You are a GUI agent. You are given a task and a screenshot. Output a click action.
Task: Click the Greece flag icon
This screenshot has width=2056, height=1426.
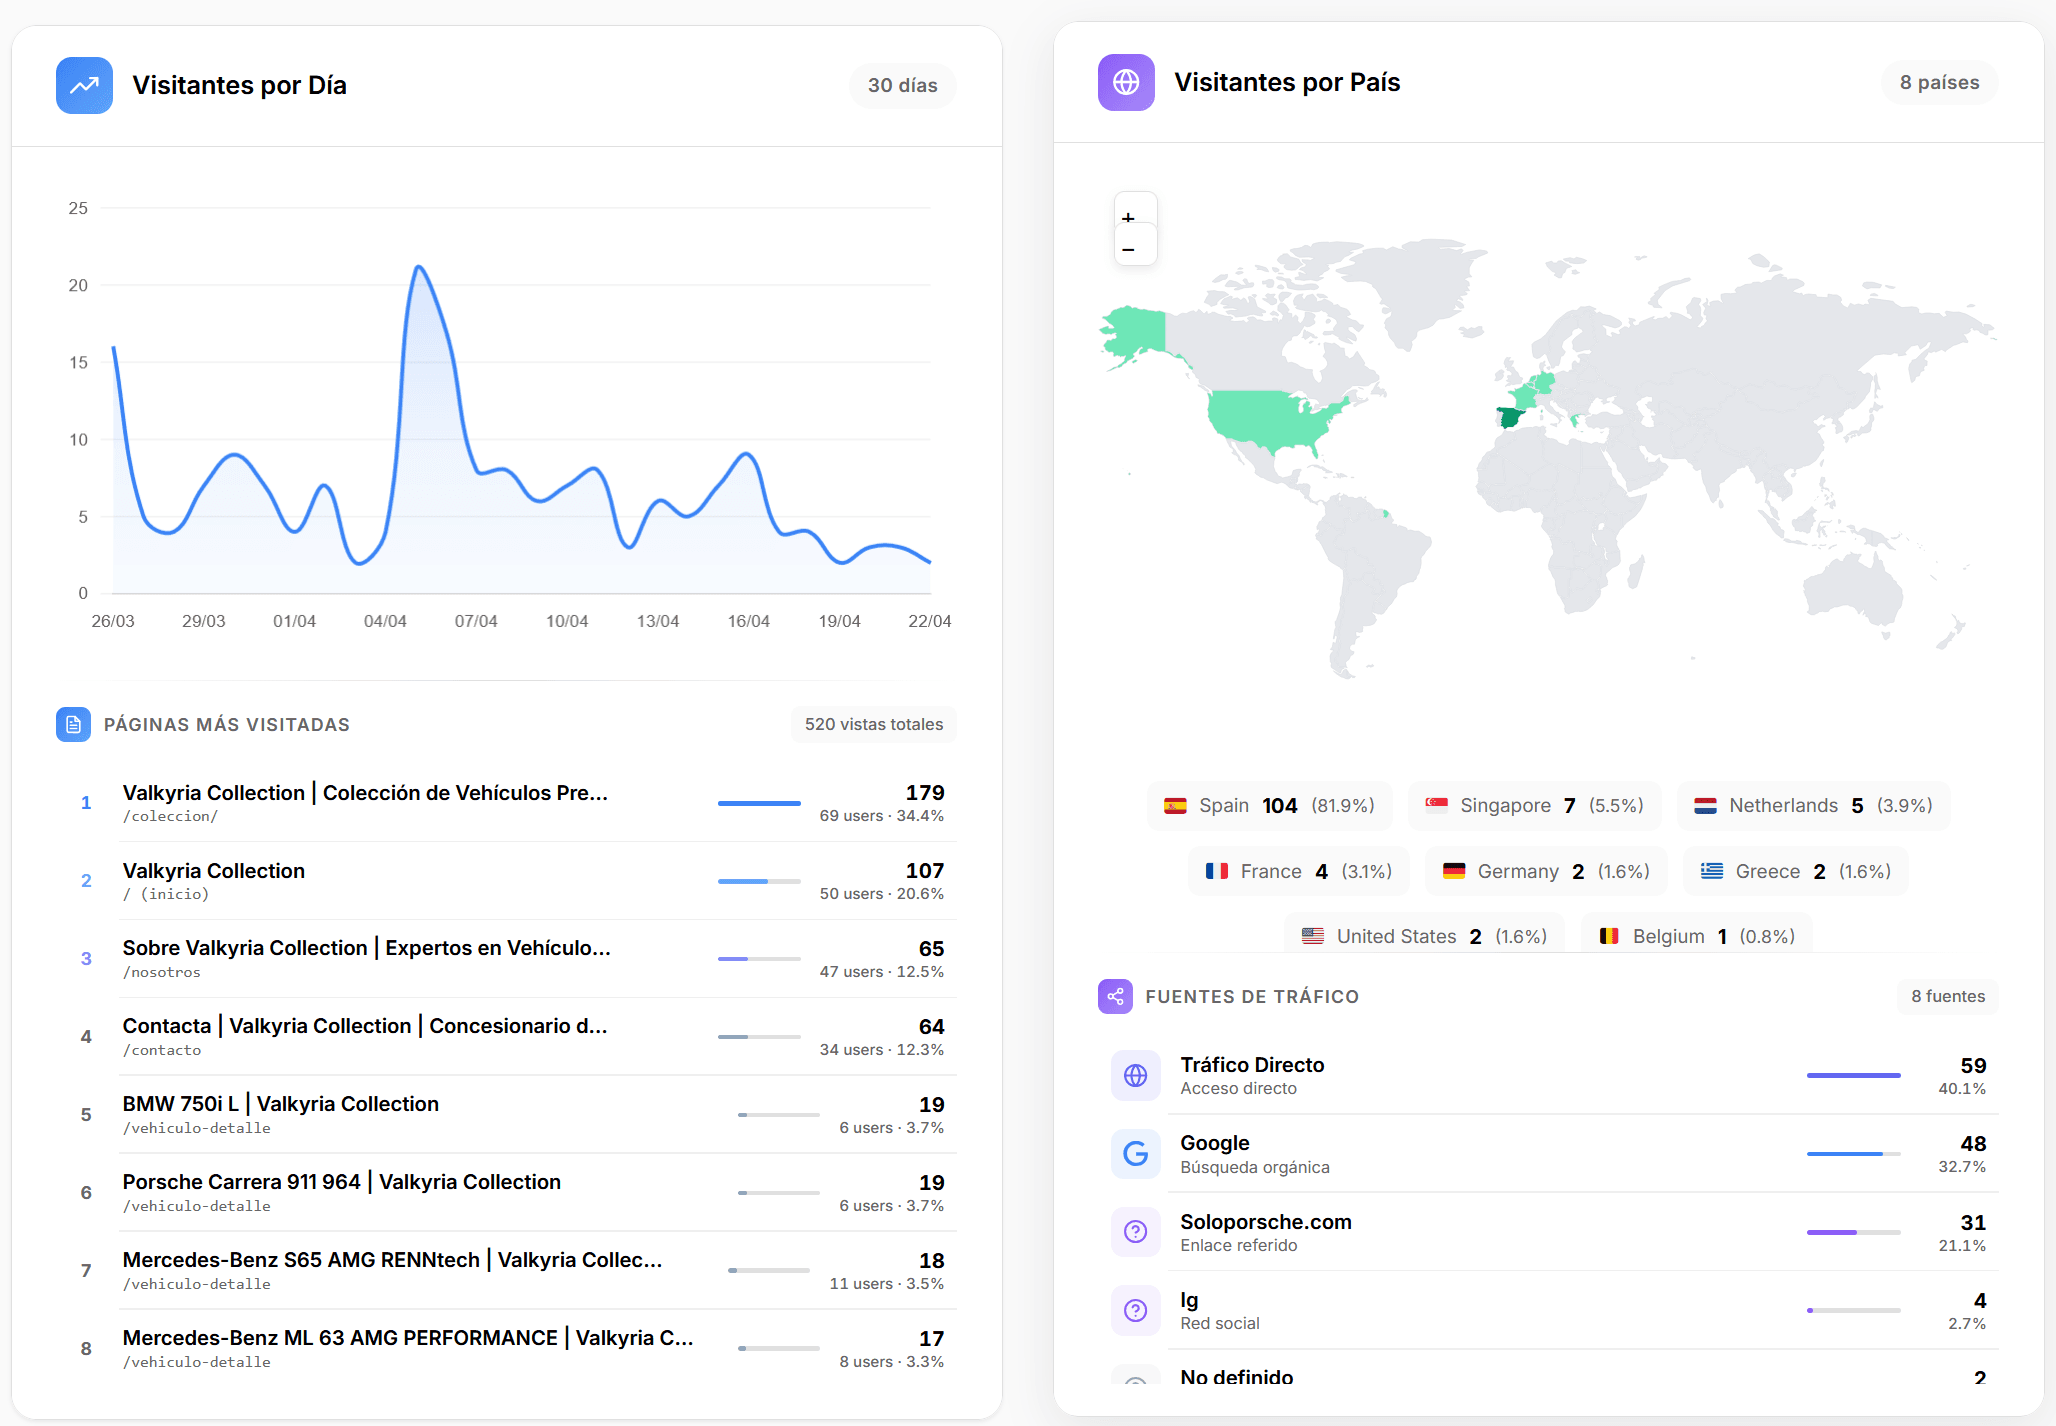click(1712, 871)
